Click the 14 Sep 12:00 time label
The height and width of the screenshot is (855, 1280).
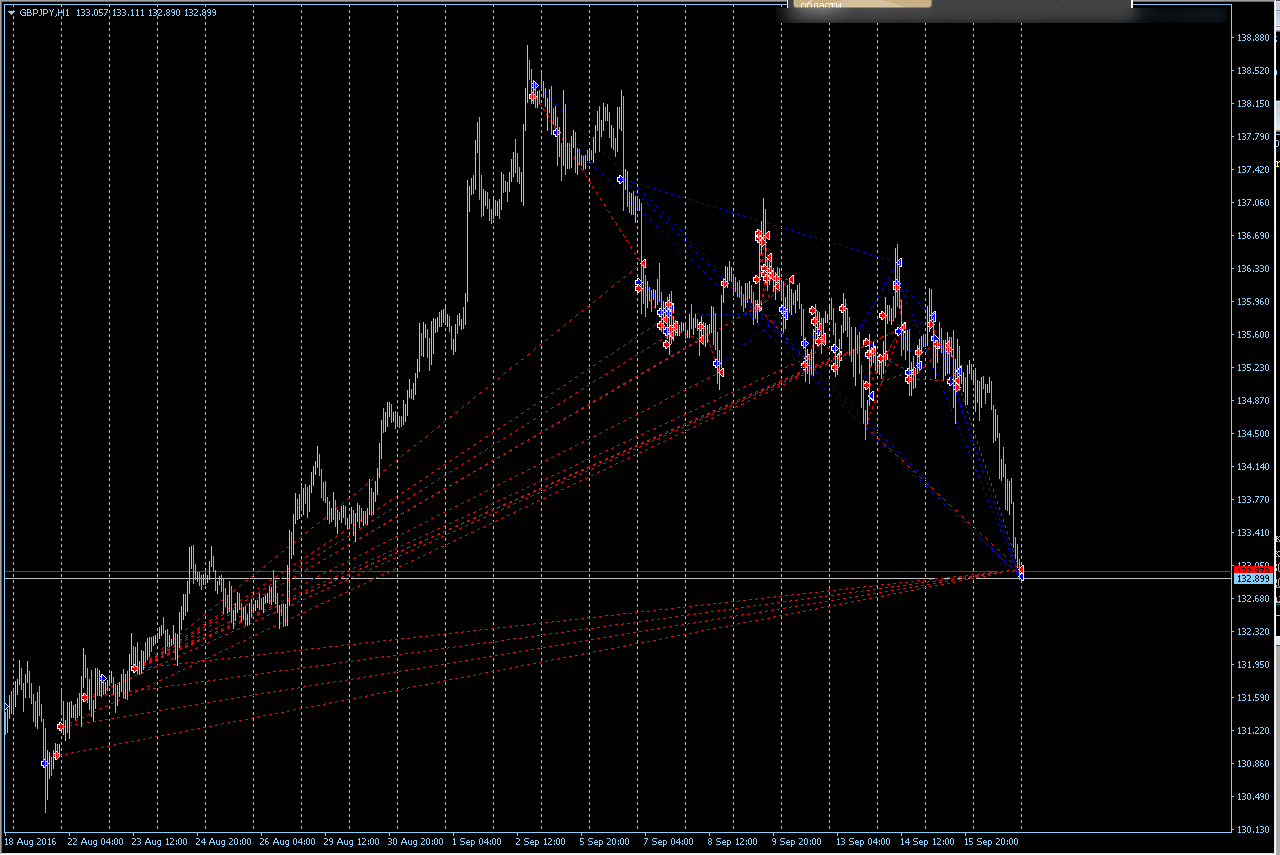coord(927,842)
